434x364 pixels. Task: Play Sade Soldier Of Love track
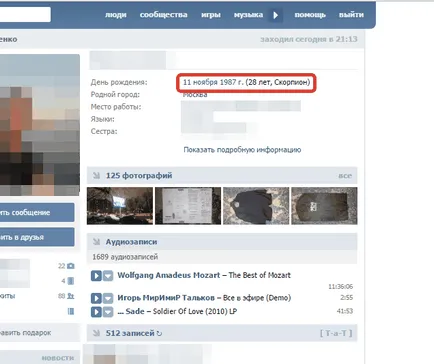point(96,312)
